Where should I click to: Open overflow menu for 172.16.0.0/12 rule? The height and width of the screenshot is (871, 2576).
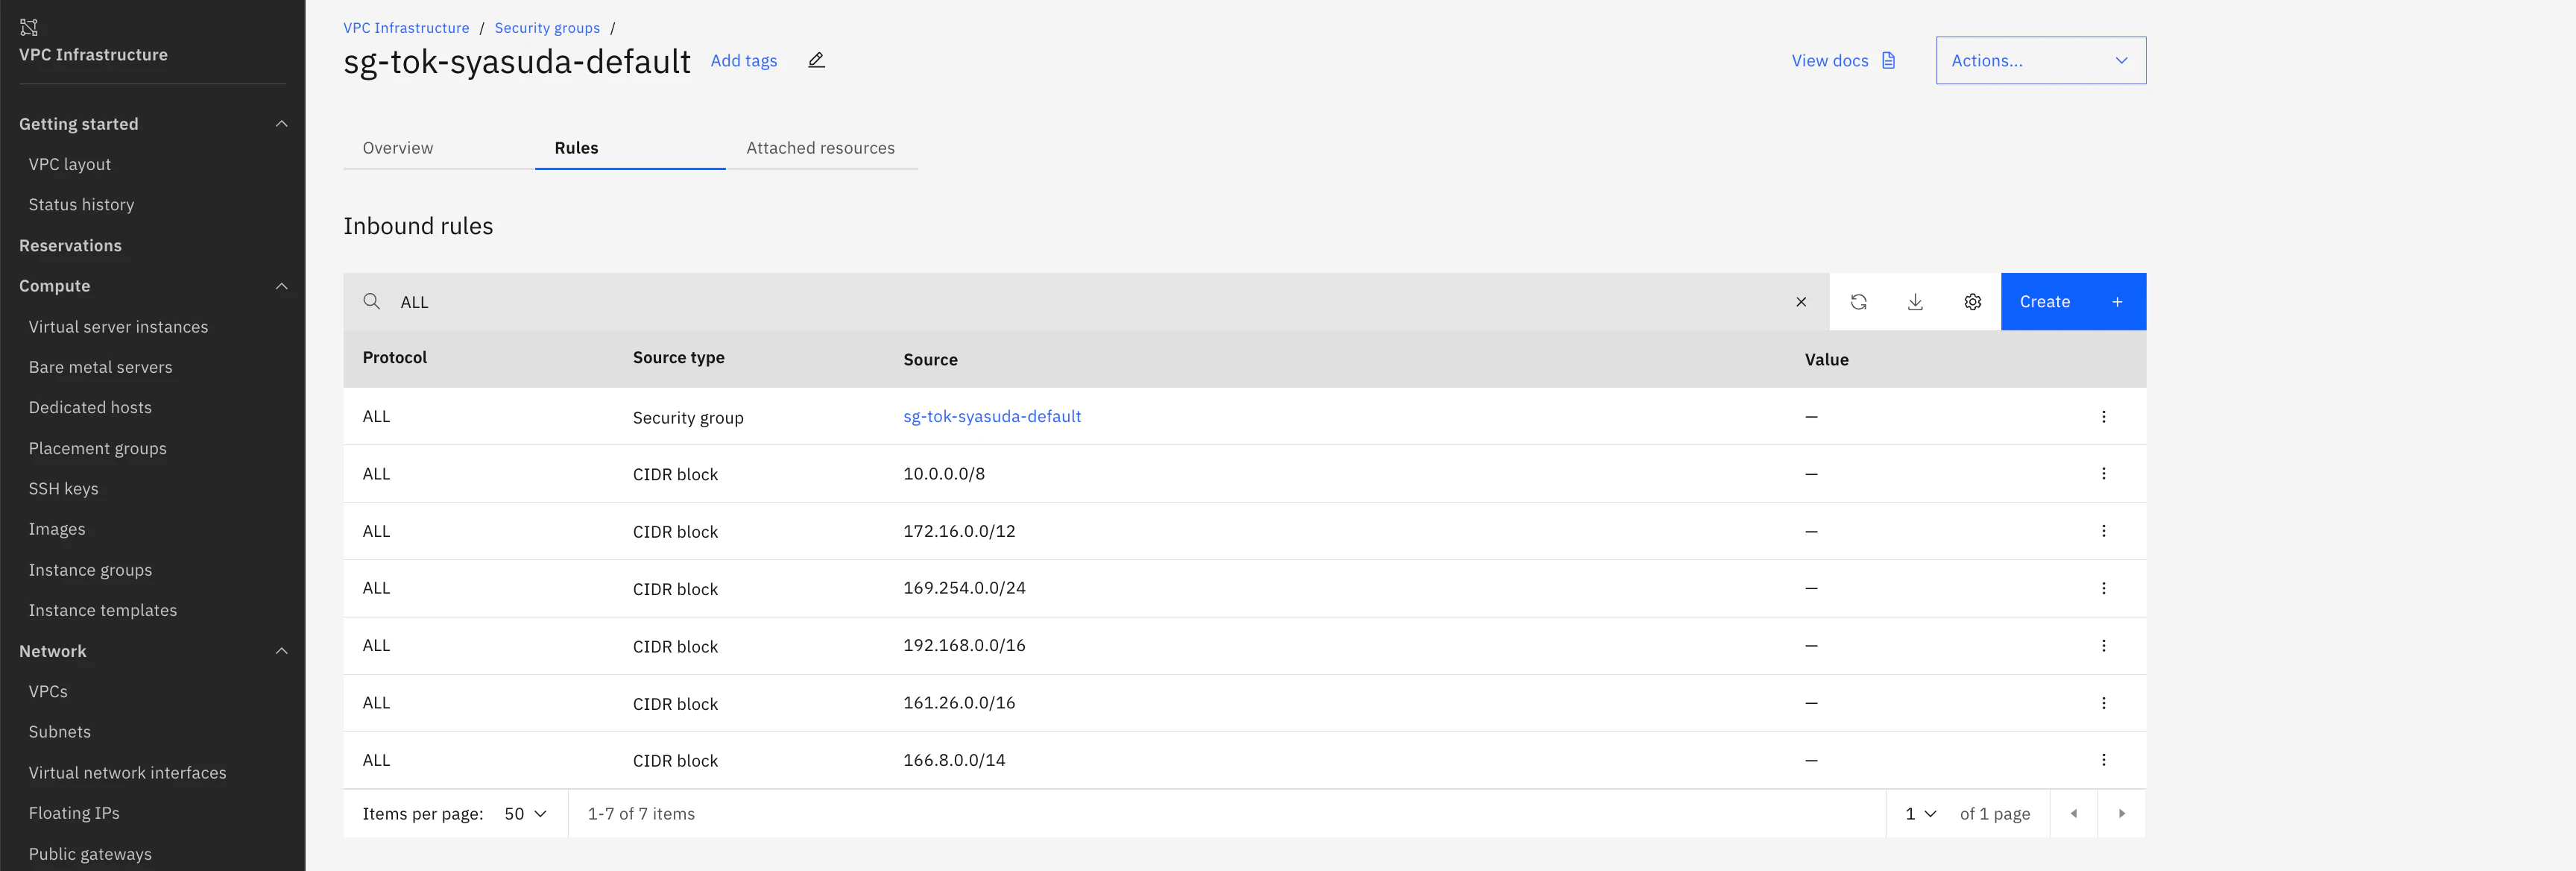pyautogui.click(x=2103, y=531)
